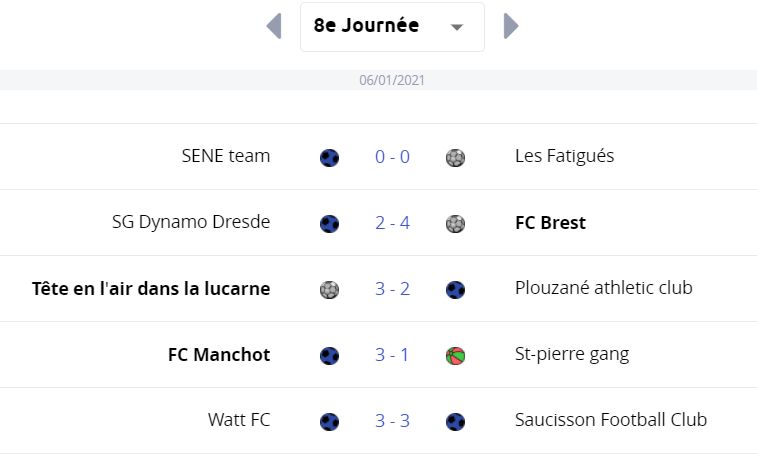The image size is (757, 466).
Task: Go to previous matchday with left arrow
Action: (274, 26)
